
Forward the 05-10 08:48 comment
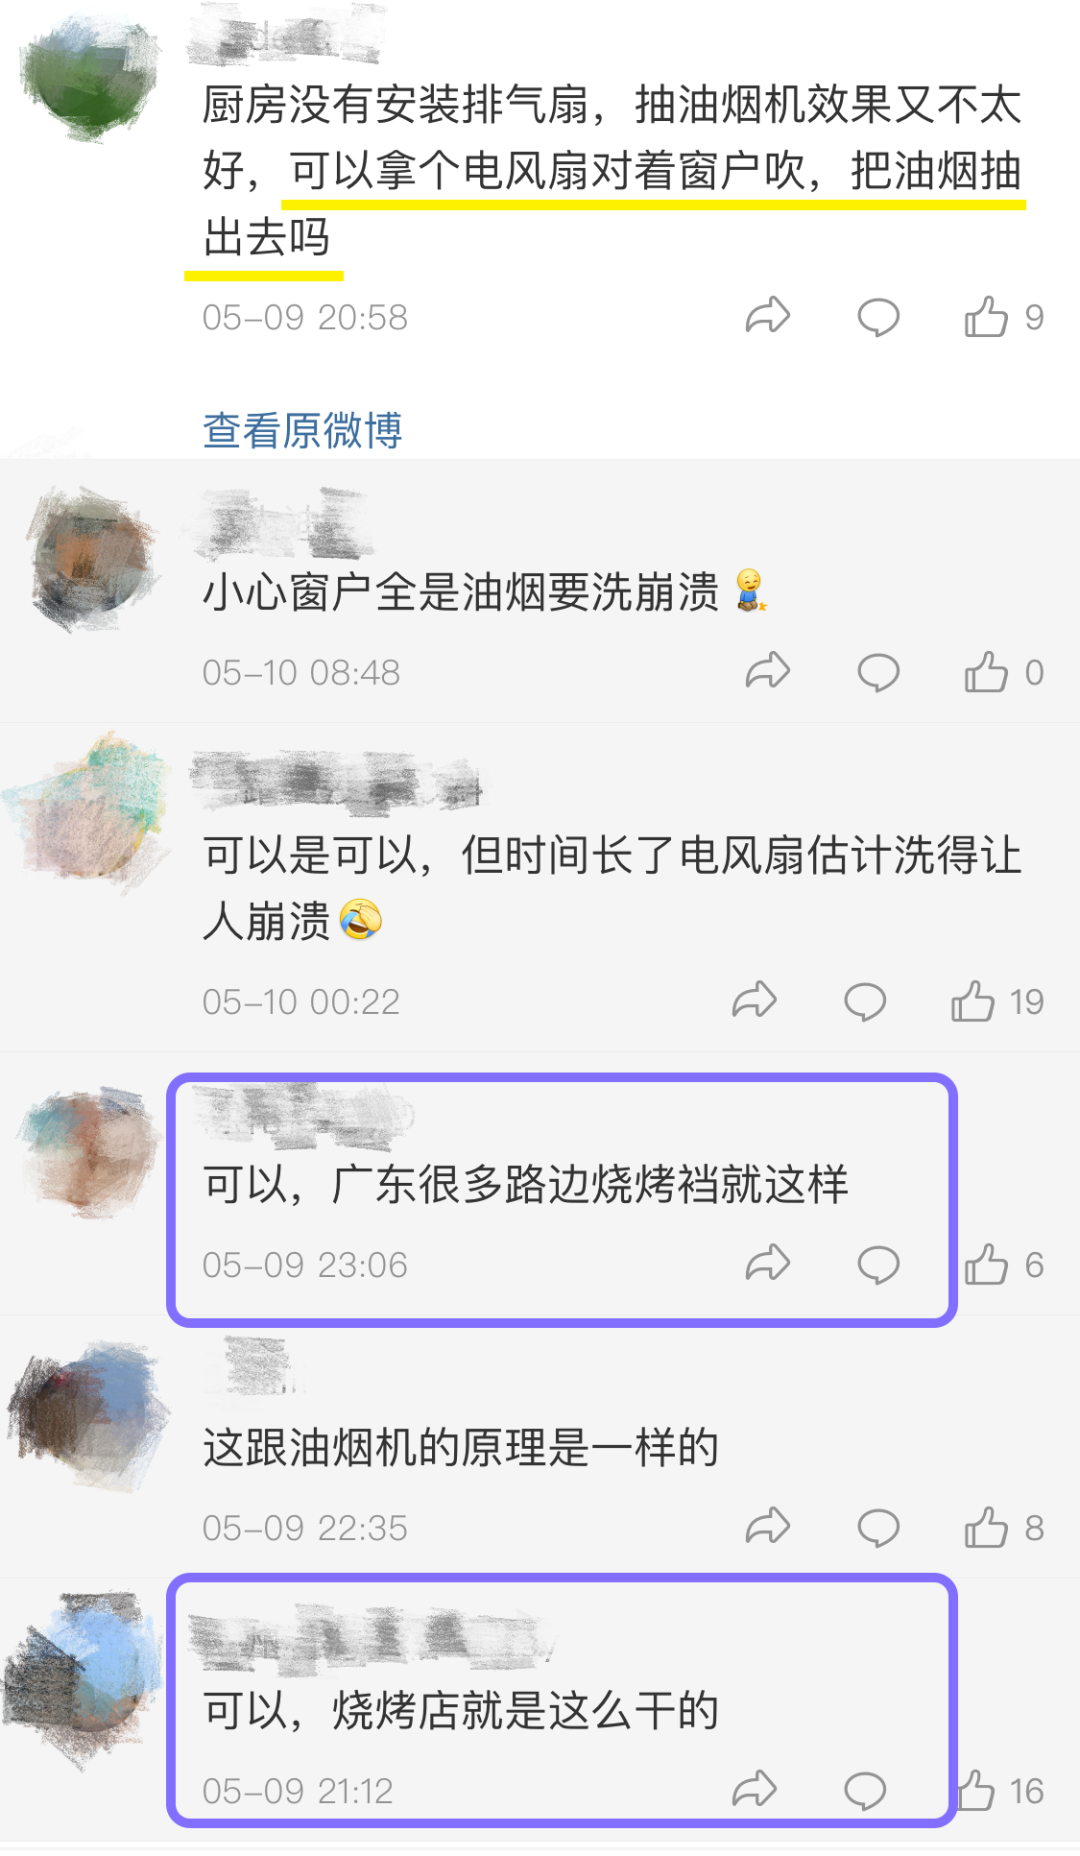point(768,671)
